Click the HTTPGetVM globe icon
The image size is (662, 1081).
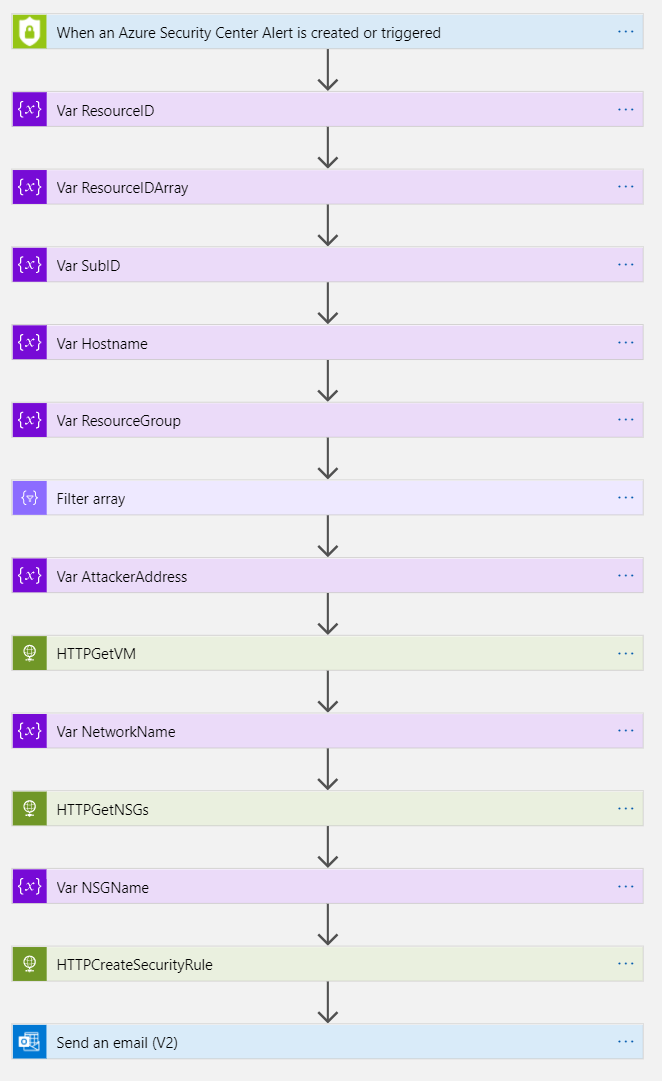point(30,654)
